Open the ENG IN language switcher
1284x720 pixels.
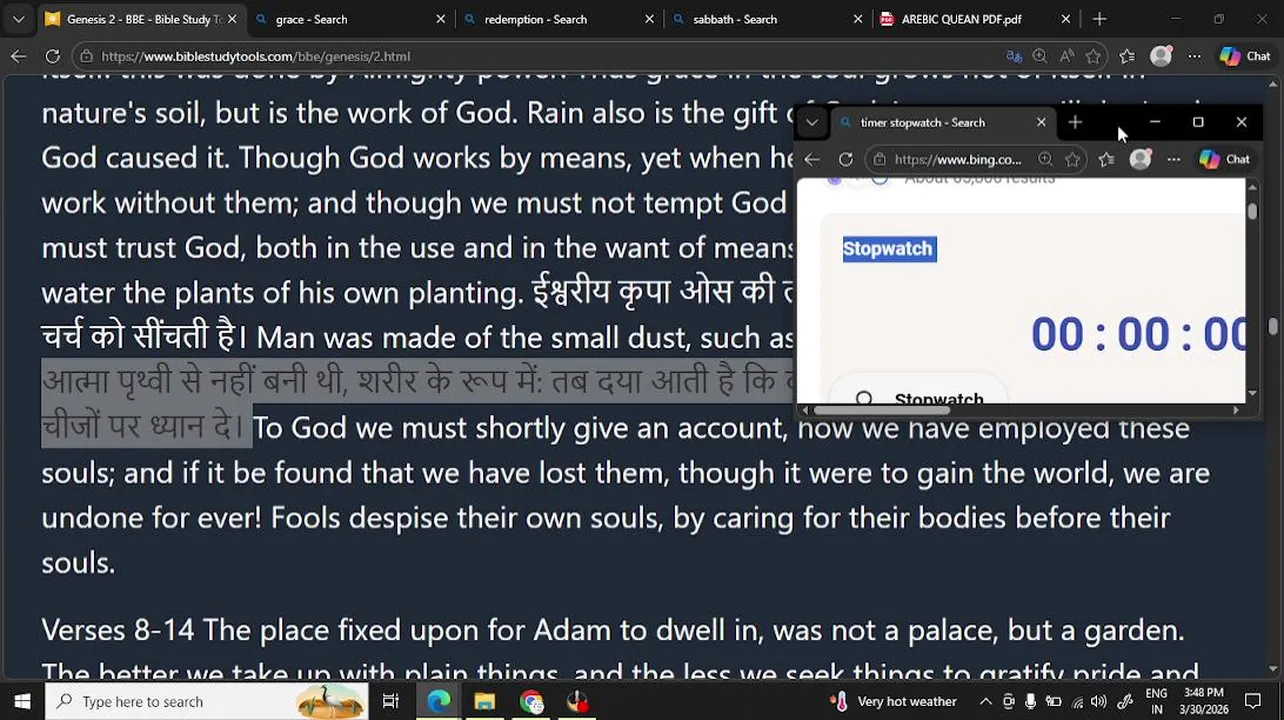[1156, 701]
